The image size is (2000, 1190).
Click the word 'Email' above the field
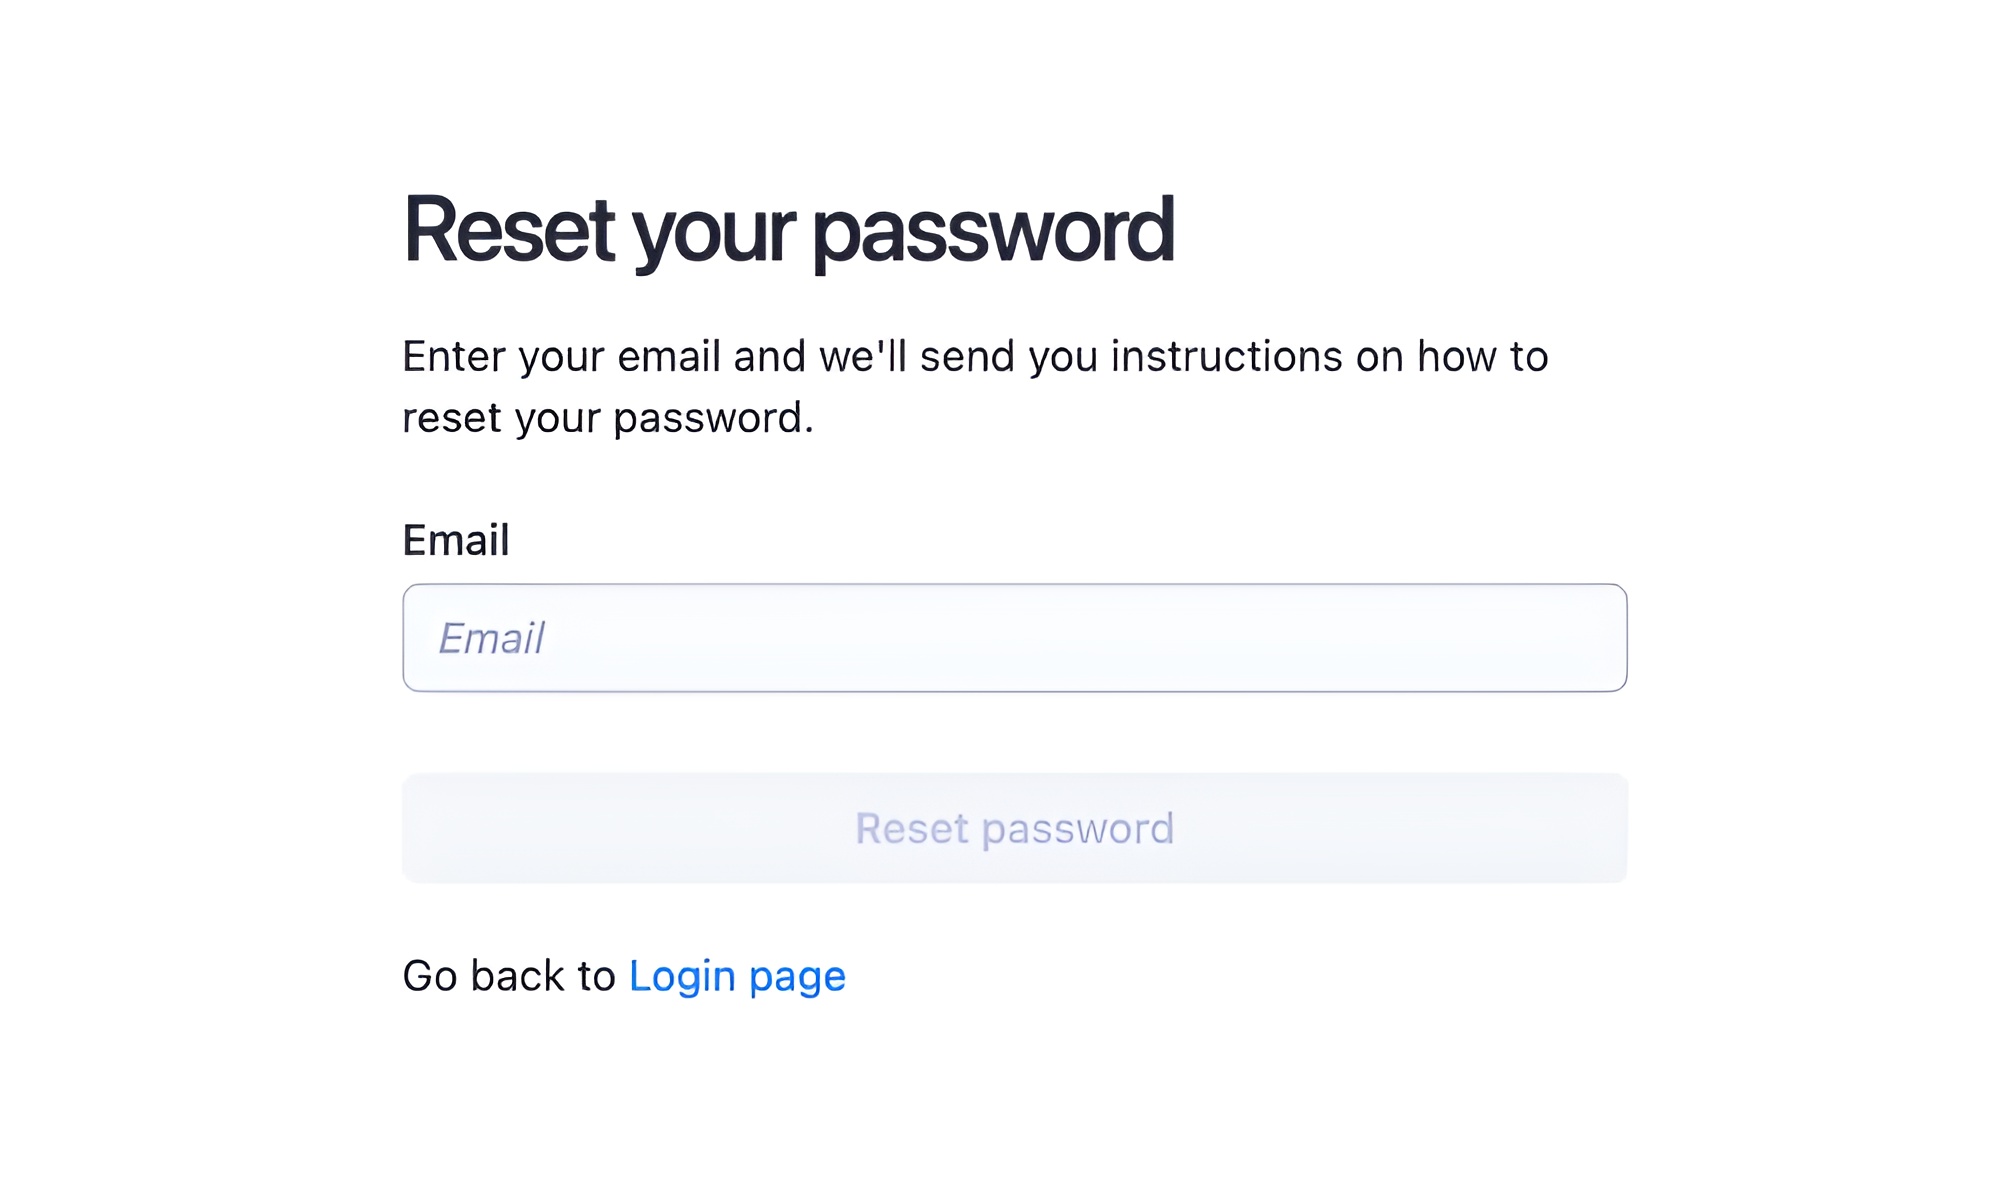[455, 539]
